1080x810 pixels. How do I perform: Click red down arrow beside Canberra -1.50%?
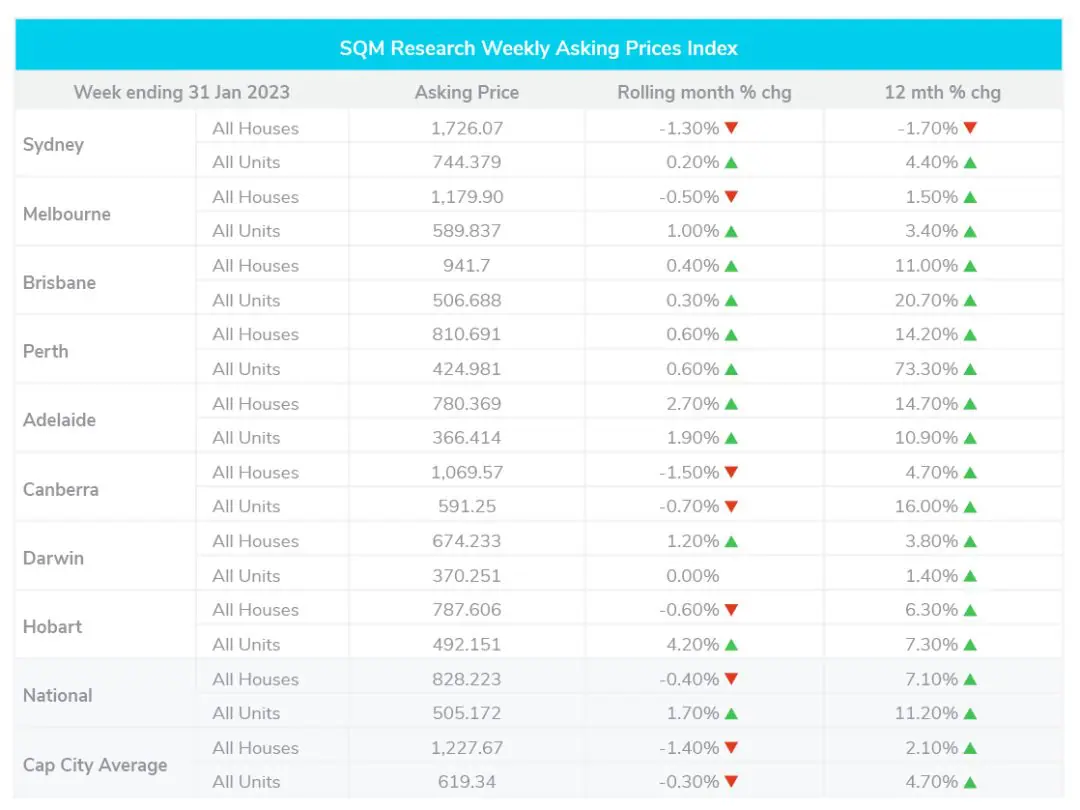click(731, 472)
